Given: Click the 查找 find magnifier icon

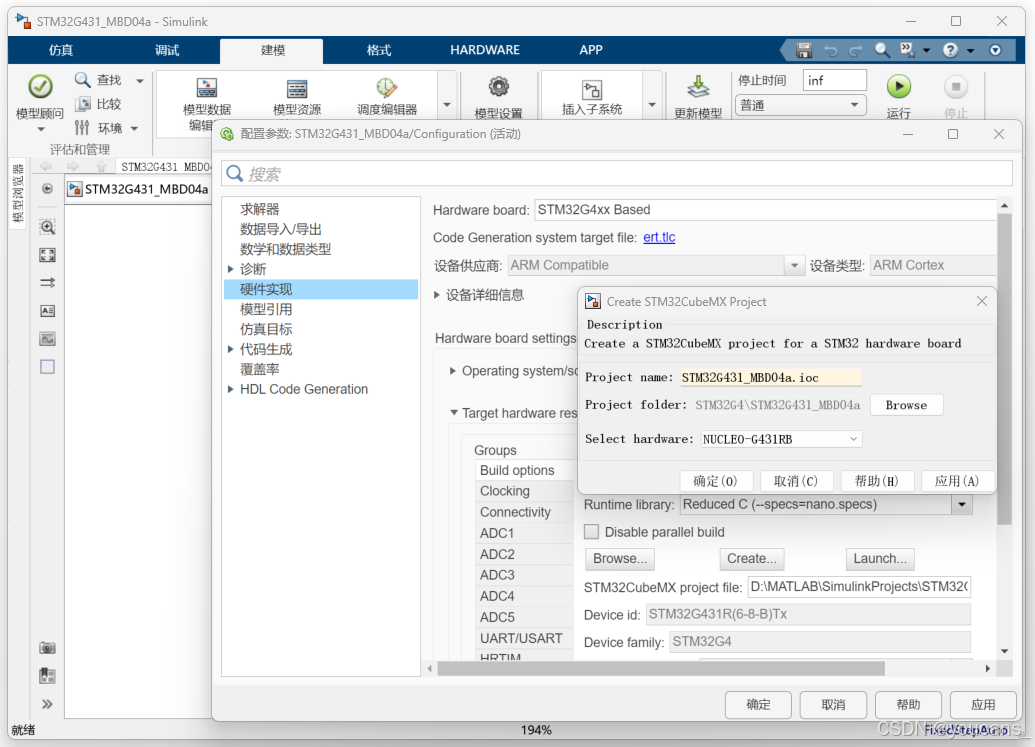Looking at the screenshot, I should coord(83,80).
